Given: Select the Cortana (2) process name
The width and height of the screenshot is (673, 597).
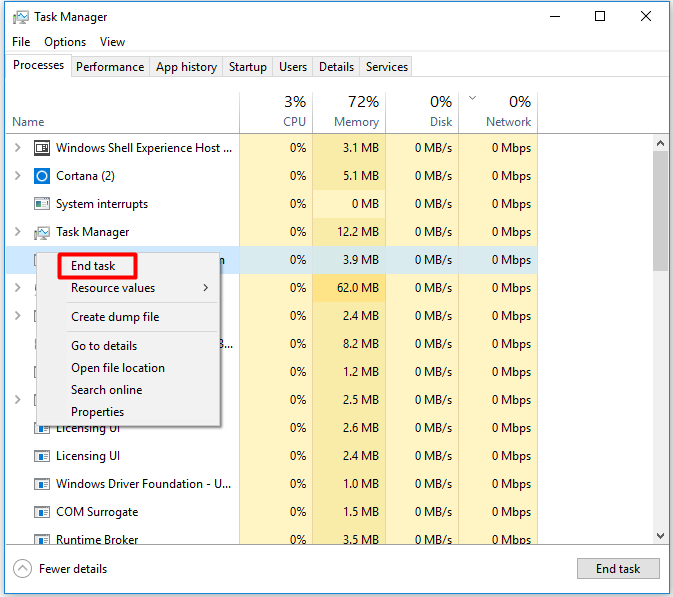Looking at the screenshot, I should tap(85, 176).
